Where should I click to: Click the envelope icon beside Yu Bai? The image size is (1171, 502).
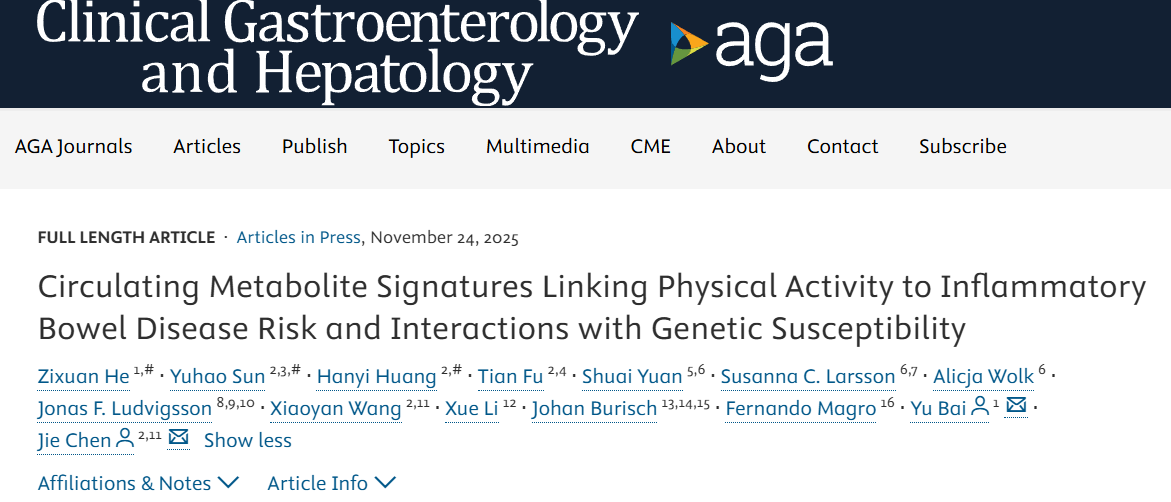point(1015,407)
